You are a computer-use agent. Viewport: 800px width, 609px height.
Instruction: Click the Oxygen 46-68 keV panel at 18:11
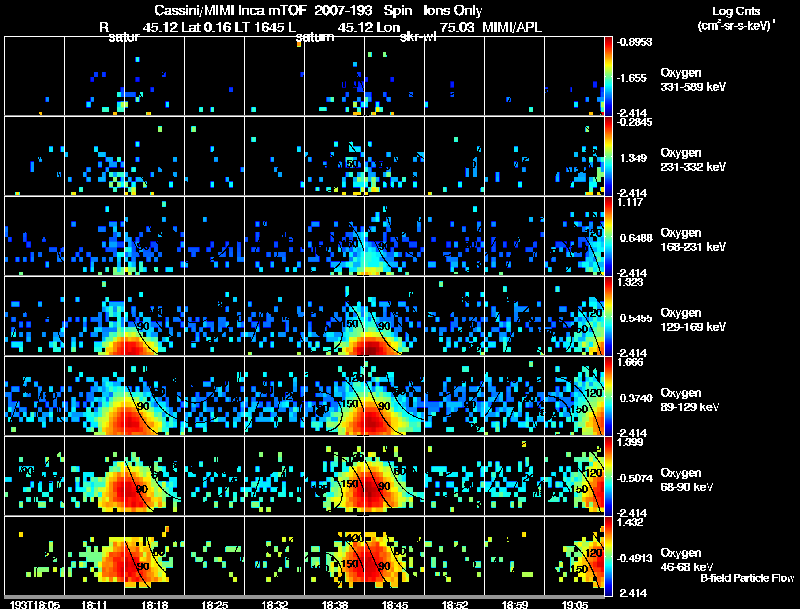94,556
